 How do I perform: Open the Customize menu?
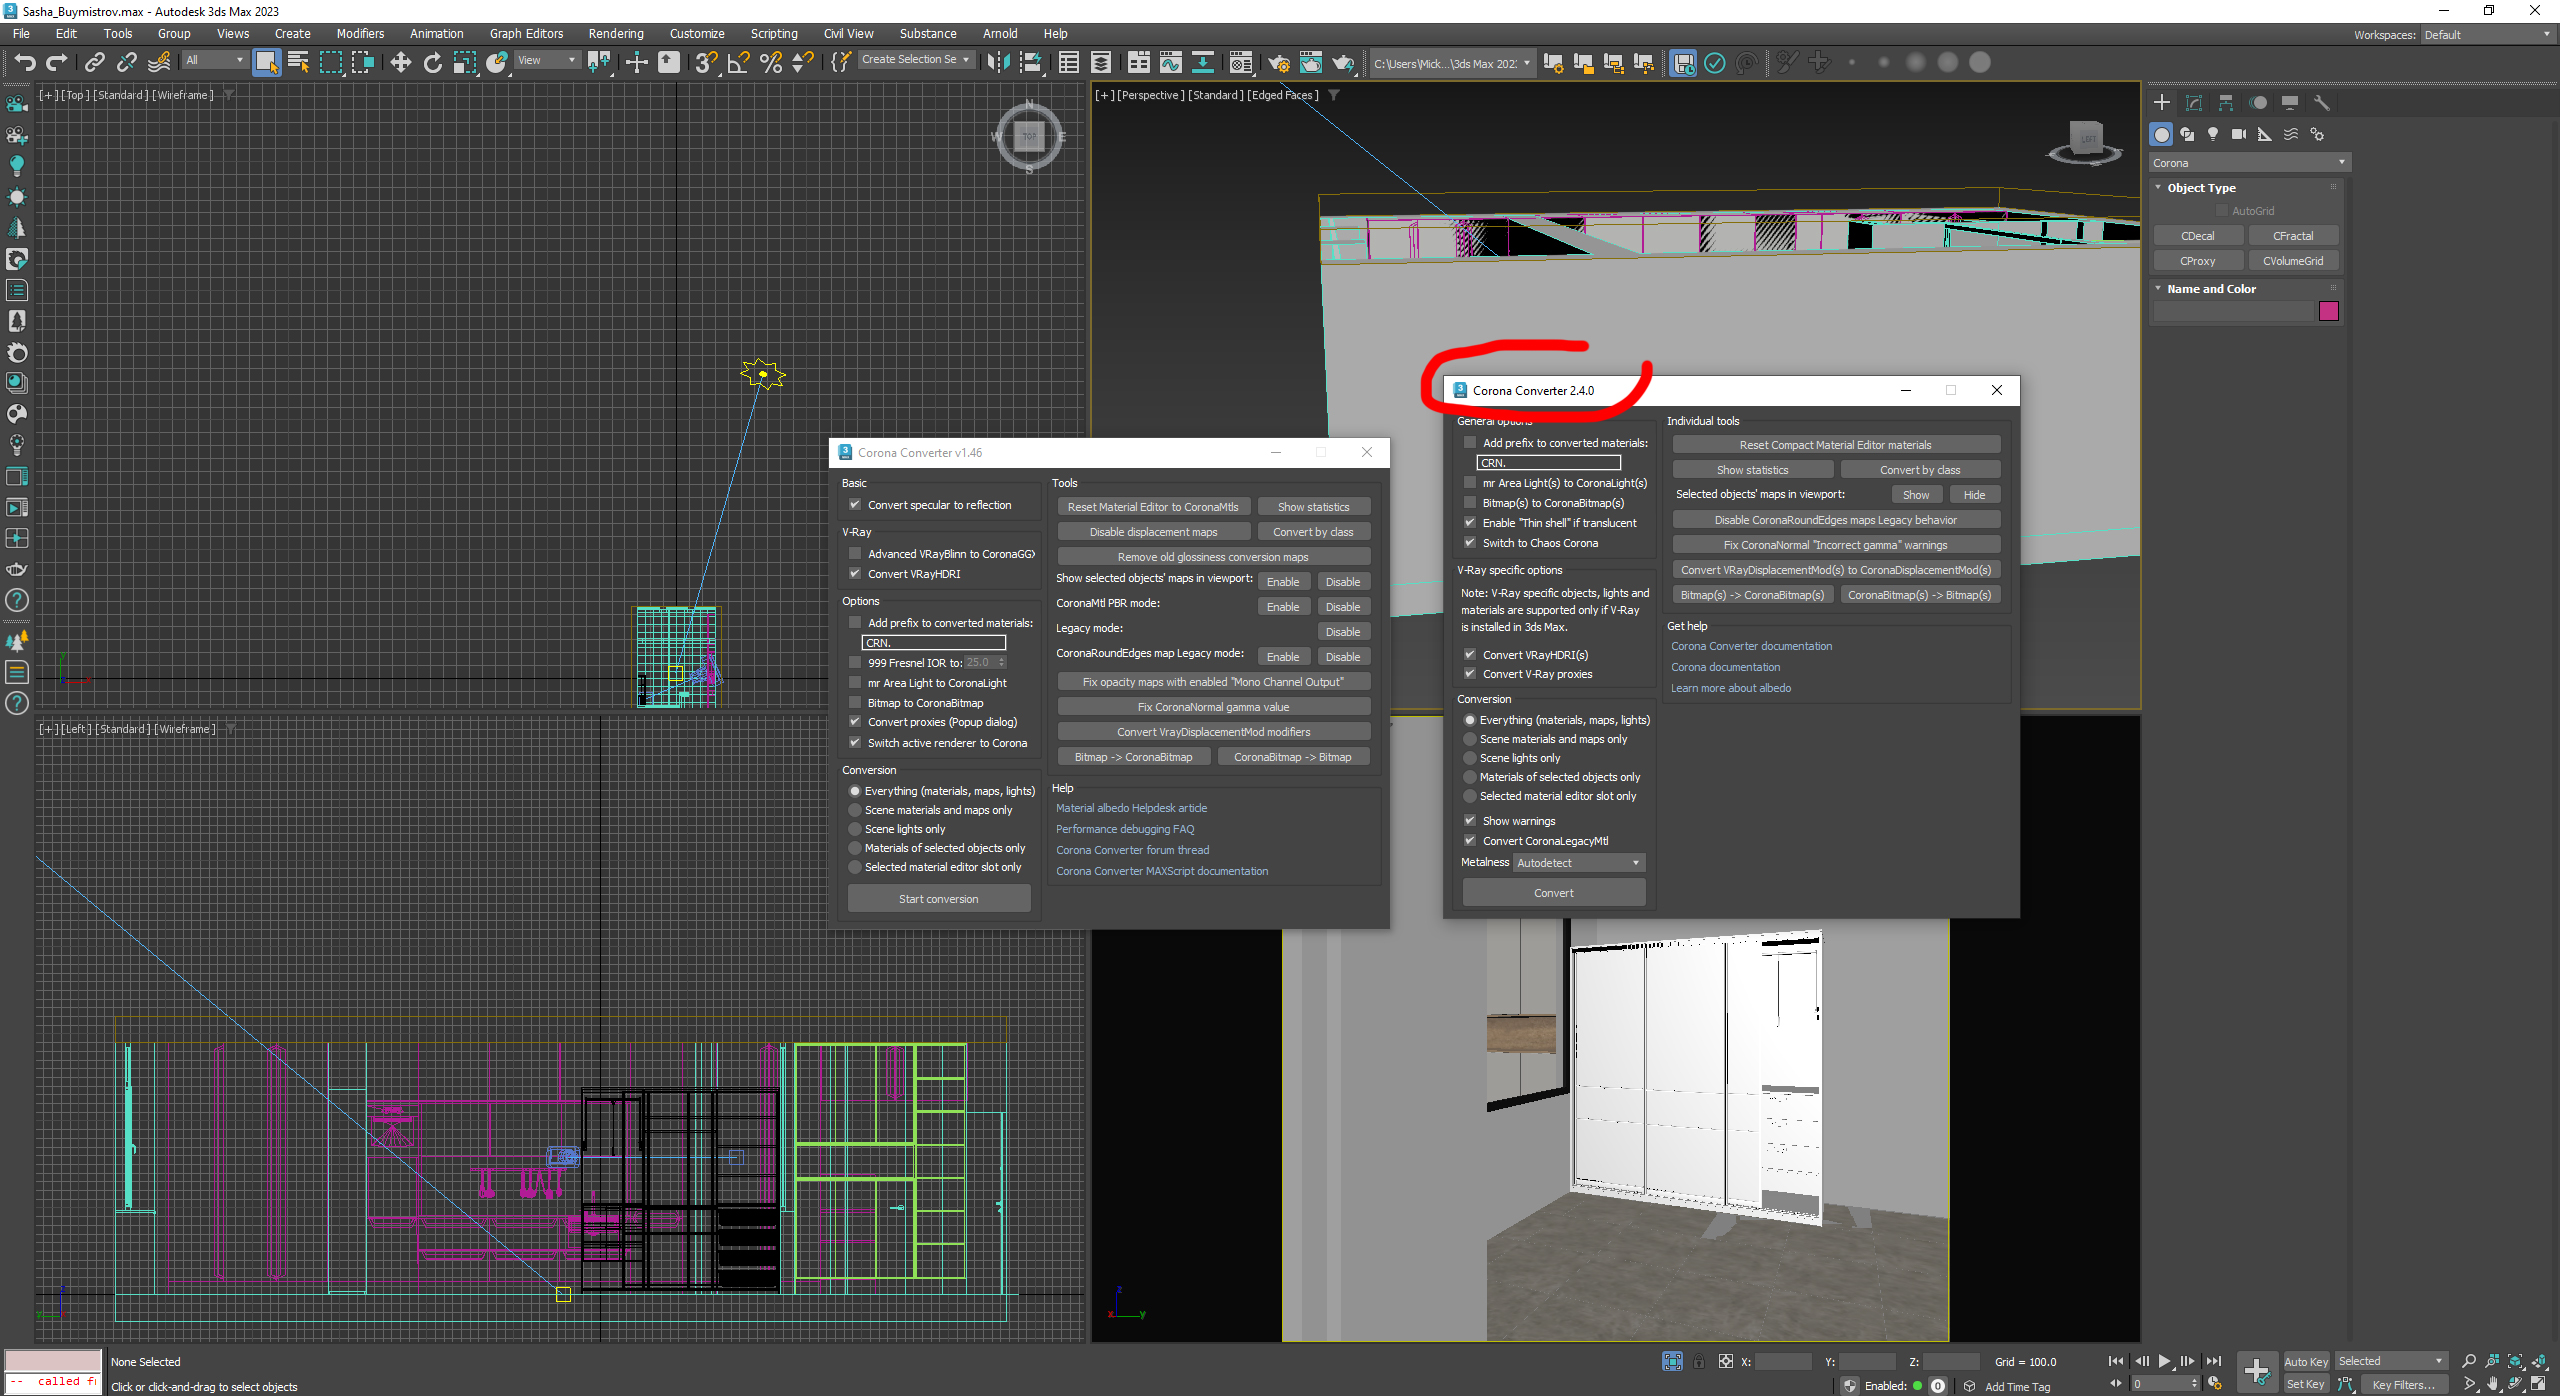(697, 34)
